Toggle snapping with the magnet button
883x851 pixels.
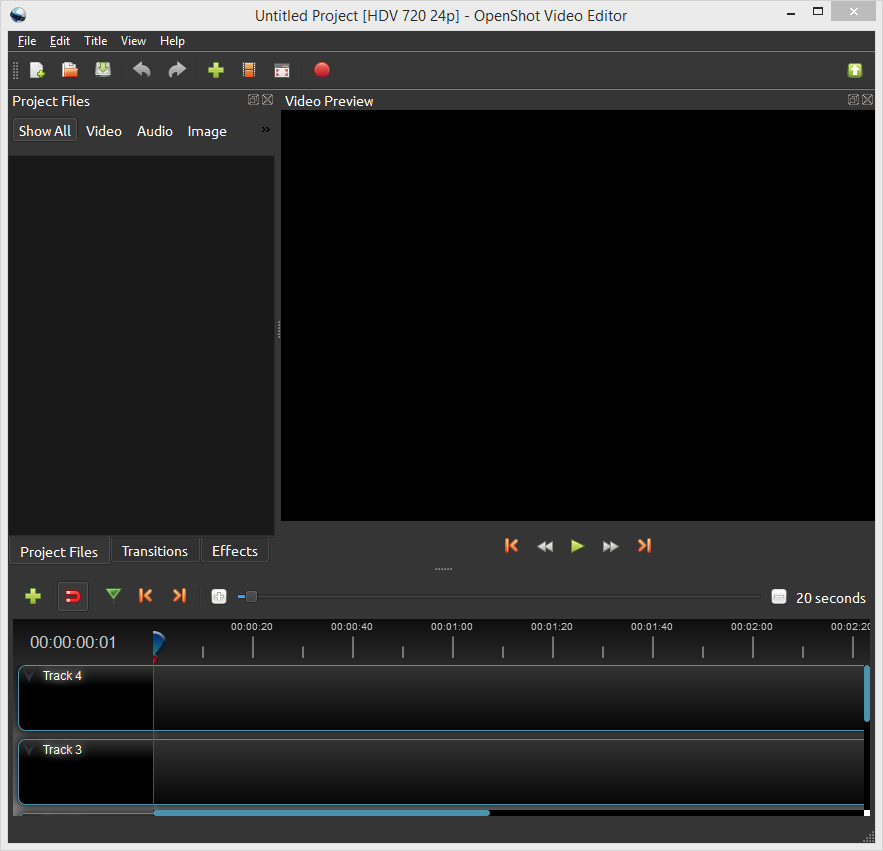73,596
